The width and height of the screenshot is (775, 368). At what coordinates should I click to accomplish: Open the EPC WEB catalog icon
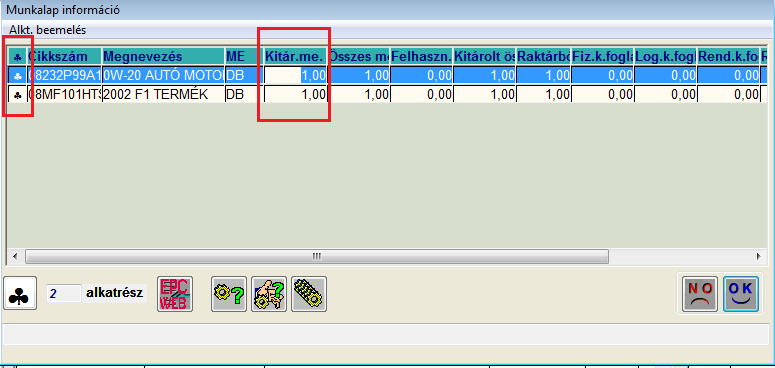point(175,294)
